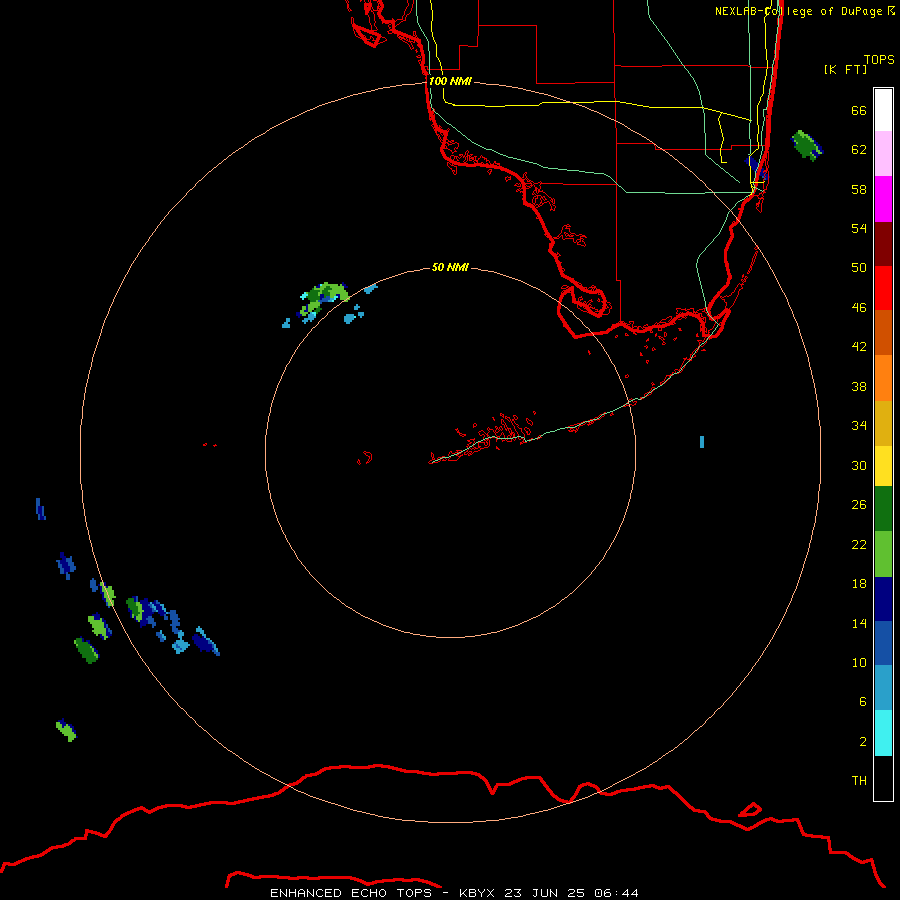Click the magenta legend swatch
Image resolution: width=900 pixels, height=900 pixels.
883,199
